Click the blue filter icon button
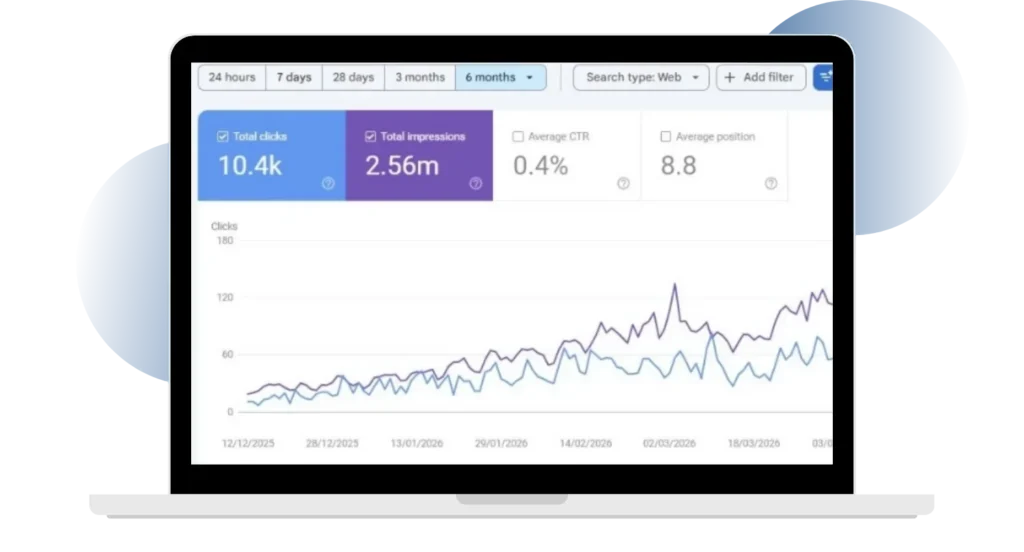Image resolution: width=1024 pixels, height=552 pixels. pyautogui.click(x=824, y=77)
